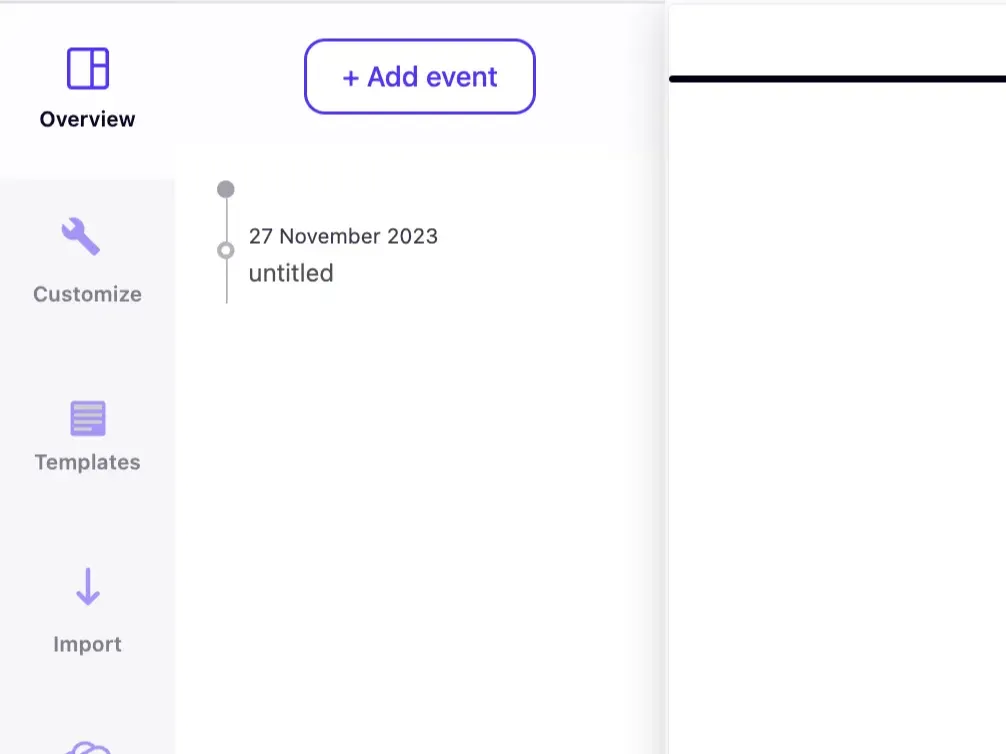
Task: Go to the Import tab label
Action: click(87, 644)
